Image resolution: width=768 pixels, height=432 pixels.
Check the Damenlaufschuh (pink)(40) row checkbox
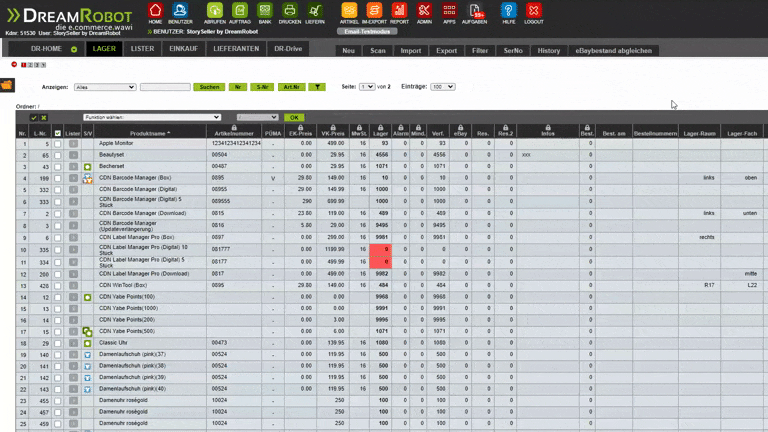57,389
